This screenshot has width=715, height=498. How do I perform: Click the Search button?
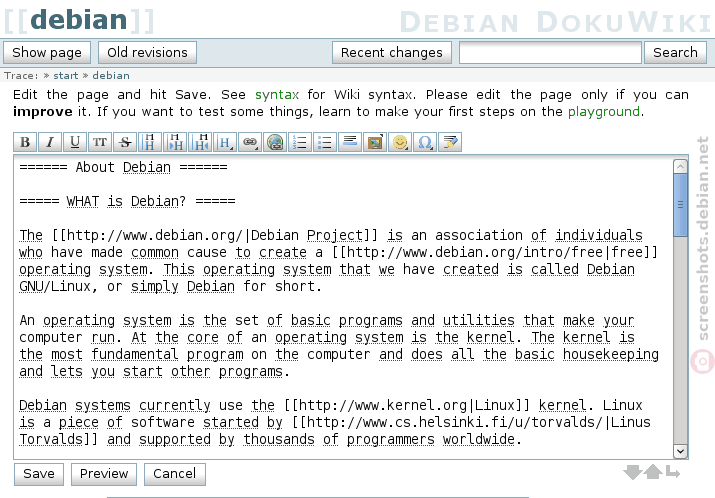coord(675,52)
